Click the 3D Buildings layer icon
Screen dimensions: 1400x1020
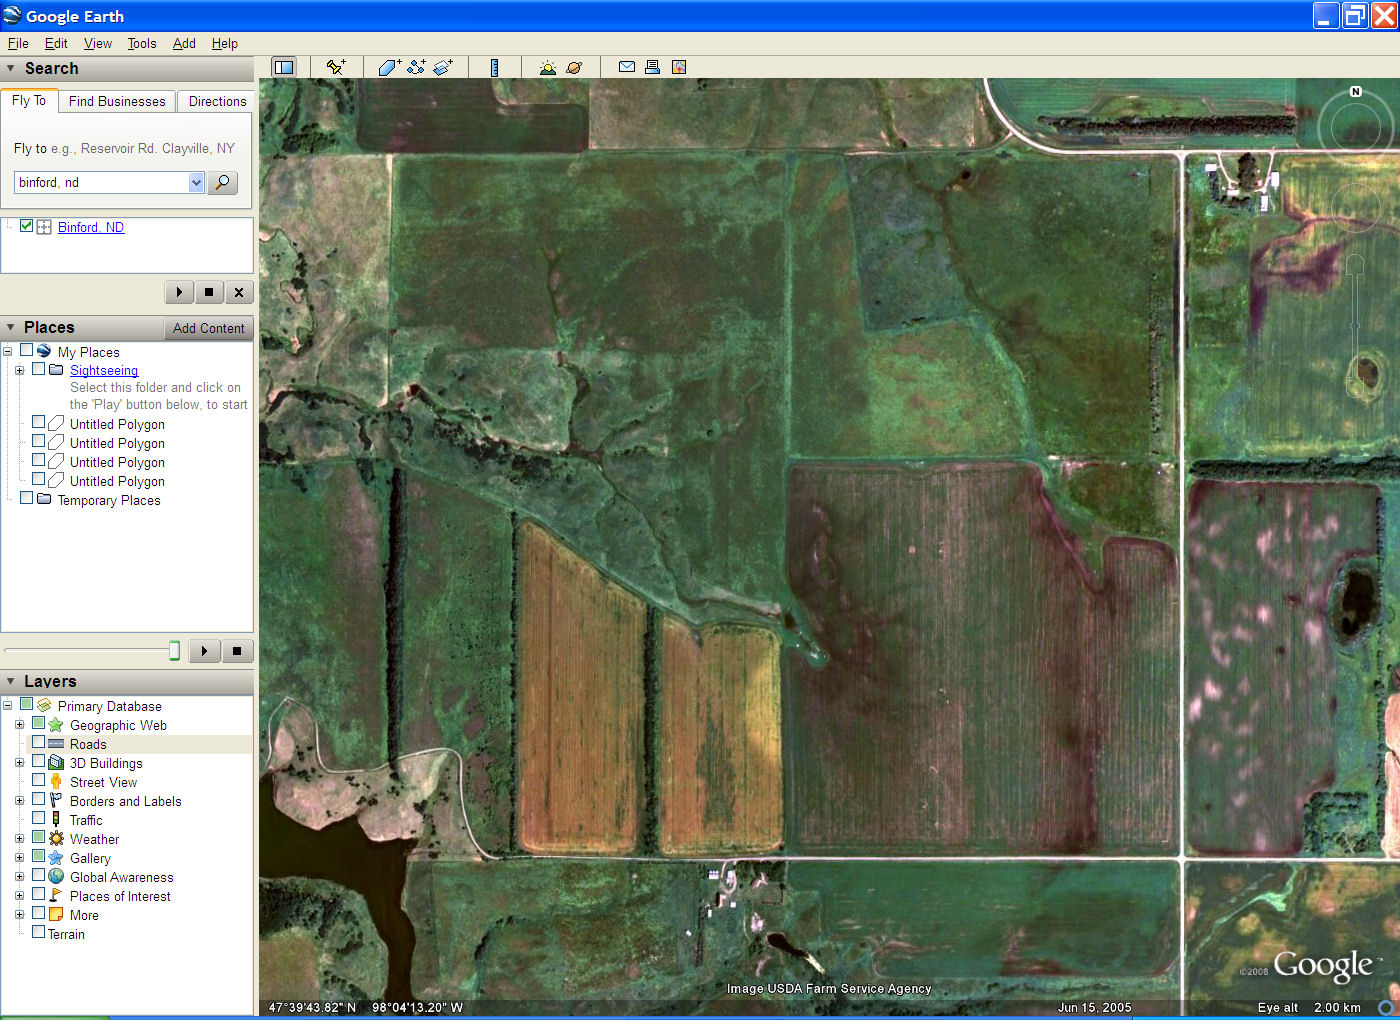point(56,763)
